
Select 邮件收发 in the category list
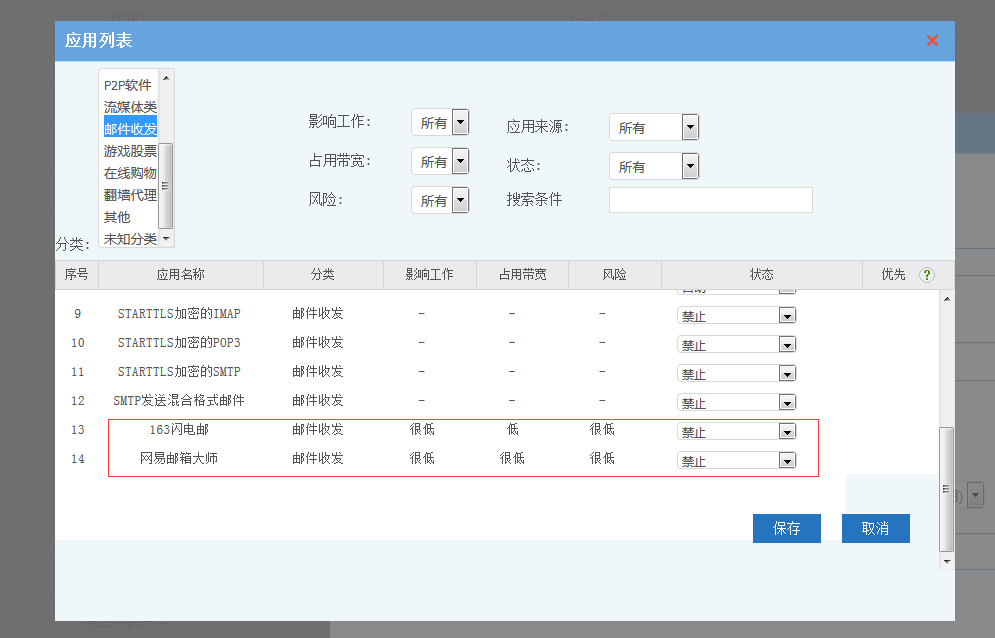(x=130, y=129)
